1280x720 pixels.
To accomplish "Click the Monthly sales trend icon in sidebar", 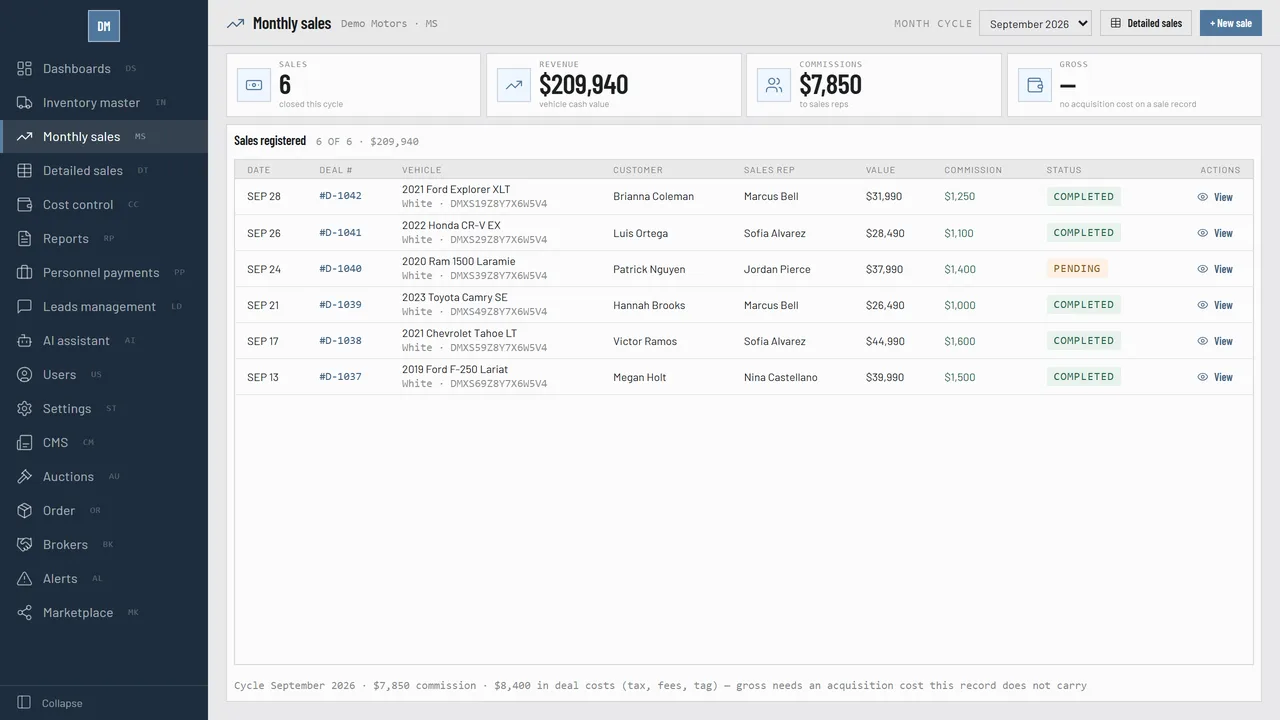I will click(24, 136).
